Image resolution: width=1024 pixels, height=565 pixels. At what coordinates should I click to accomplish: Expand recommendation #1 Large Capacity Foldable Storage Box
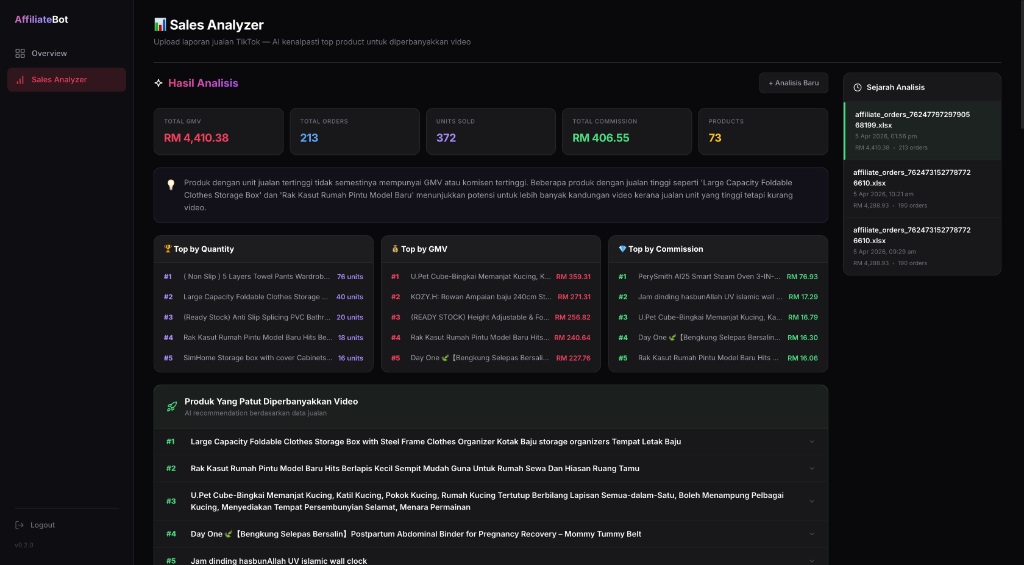pyautogui.click(x=491, y=442)
